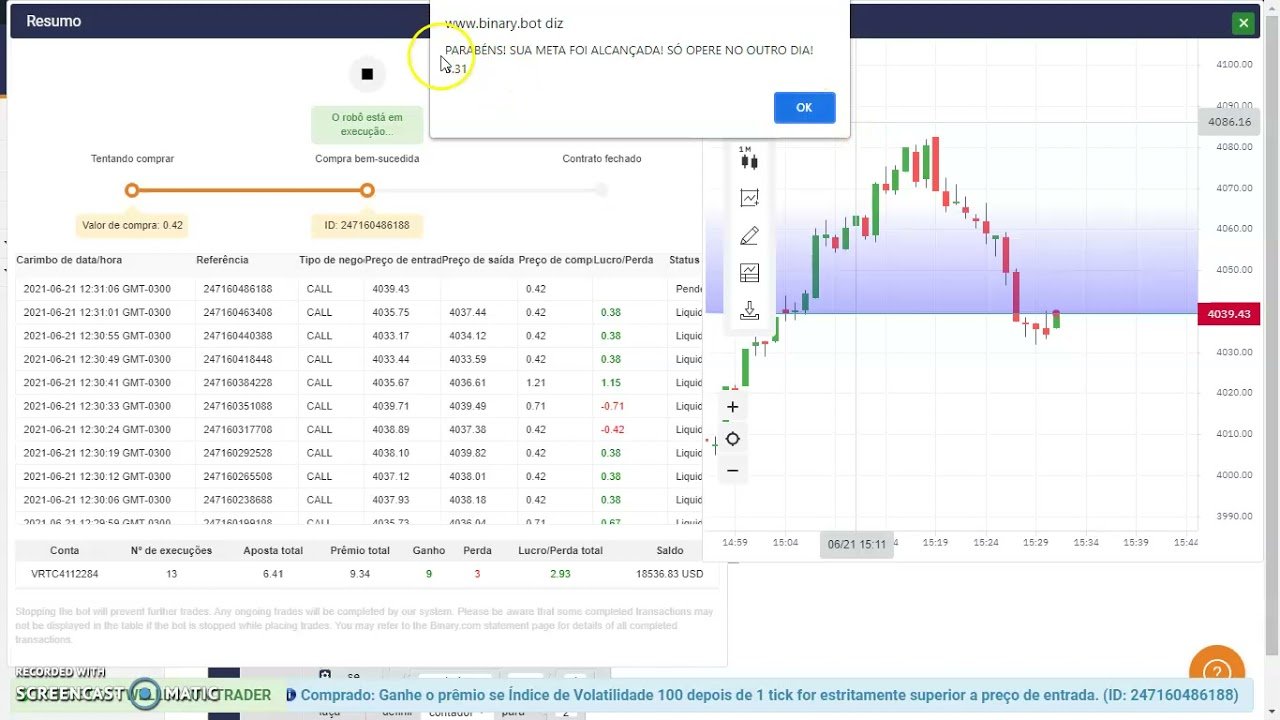Click the Valor de compra: 0.42 label
Screen dimensions: 1280x720
tap(132, 225)
